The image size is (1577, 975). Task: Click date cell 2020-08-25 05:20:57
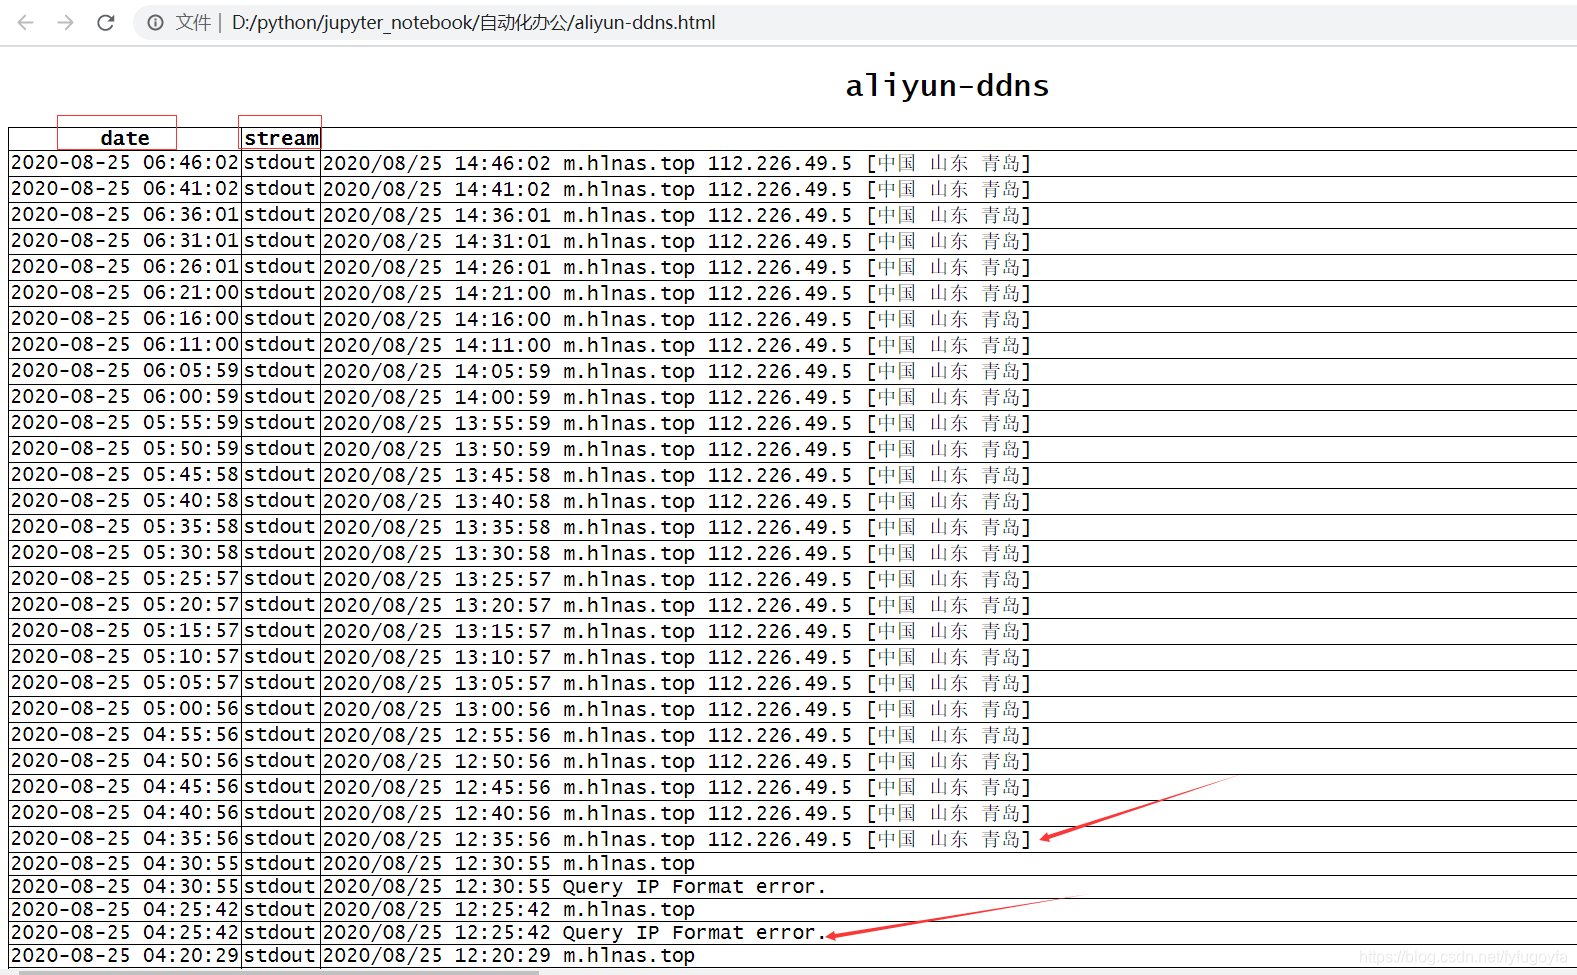[125, 605]
